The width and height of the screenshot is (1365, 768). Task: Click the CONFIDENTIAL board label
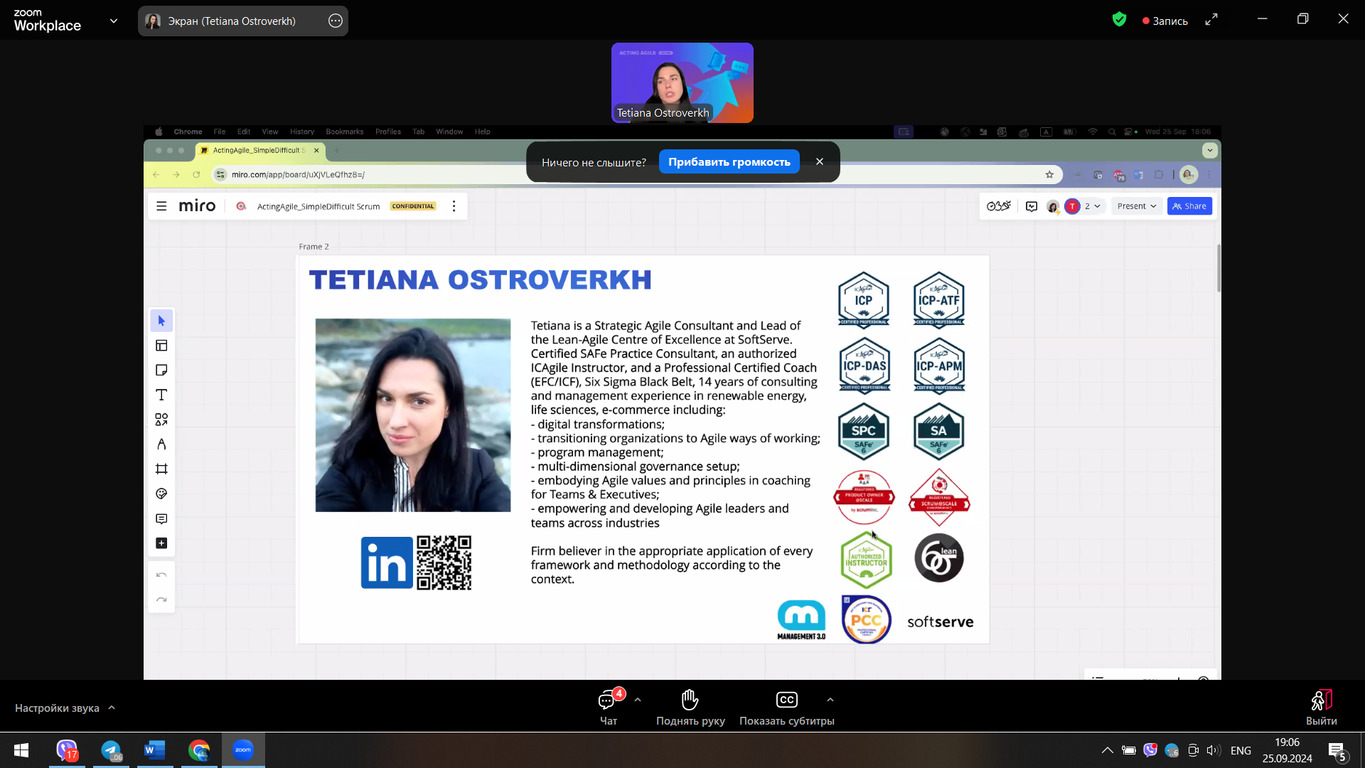413,206
